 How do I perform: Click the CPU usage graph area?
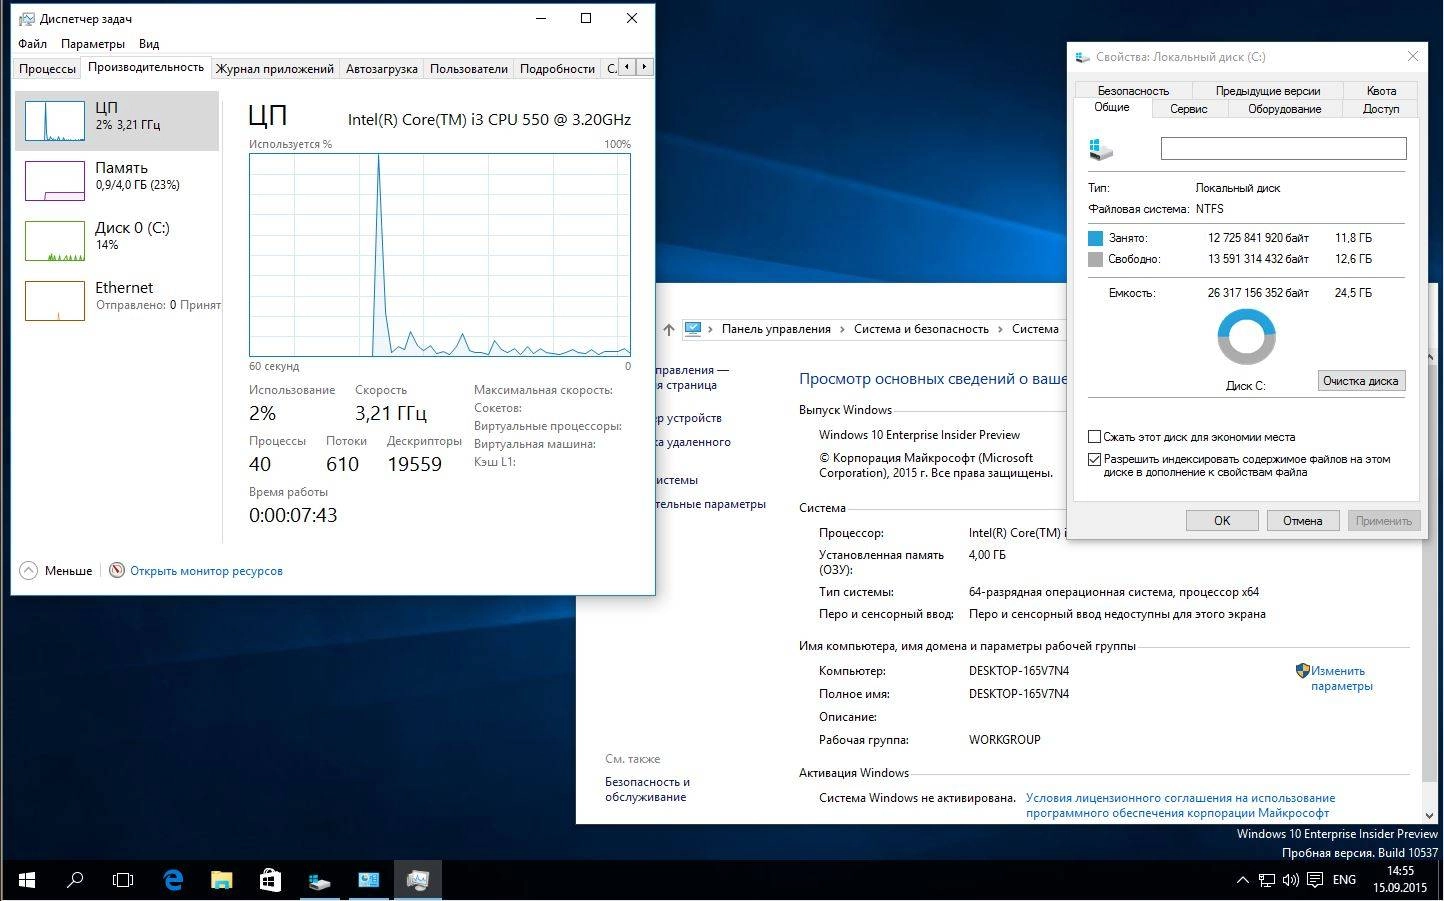point(440,254)
